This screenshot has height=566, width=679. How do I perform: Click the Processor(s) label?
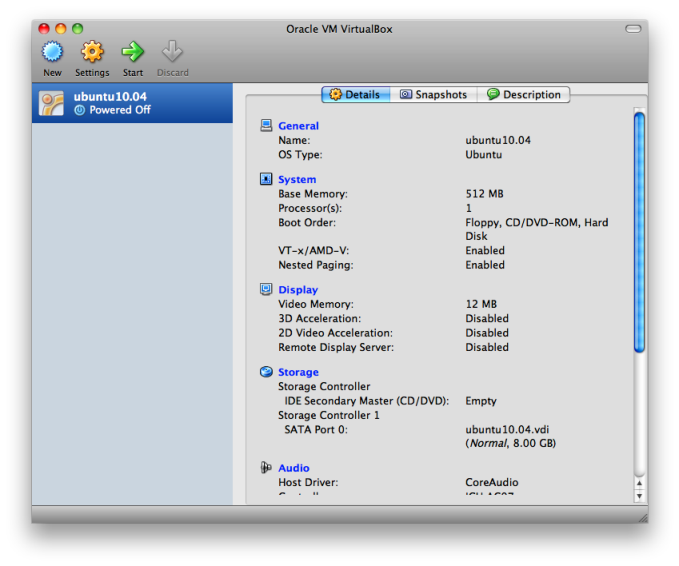click(310, 208)
